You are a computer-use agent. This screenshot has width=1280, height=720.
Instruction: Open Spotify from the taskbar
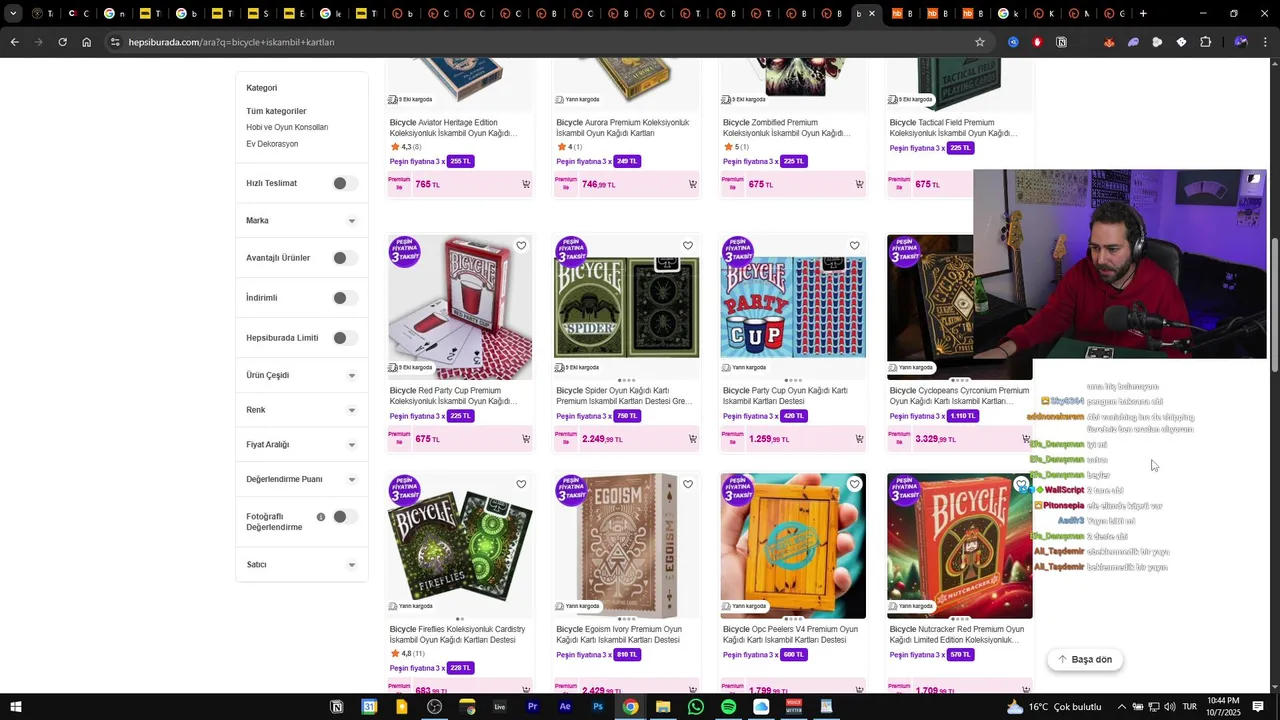coord(728,707)
